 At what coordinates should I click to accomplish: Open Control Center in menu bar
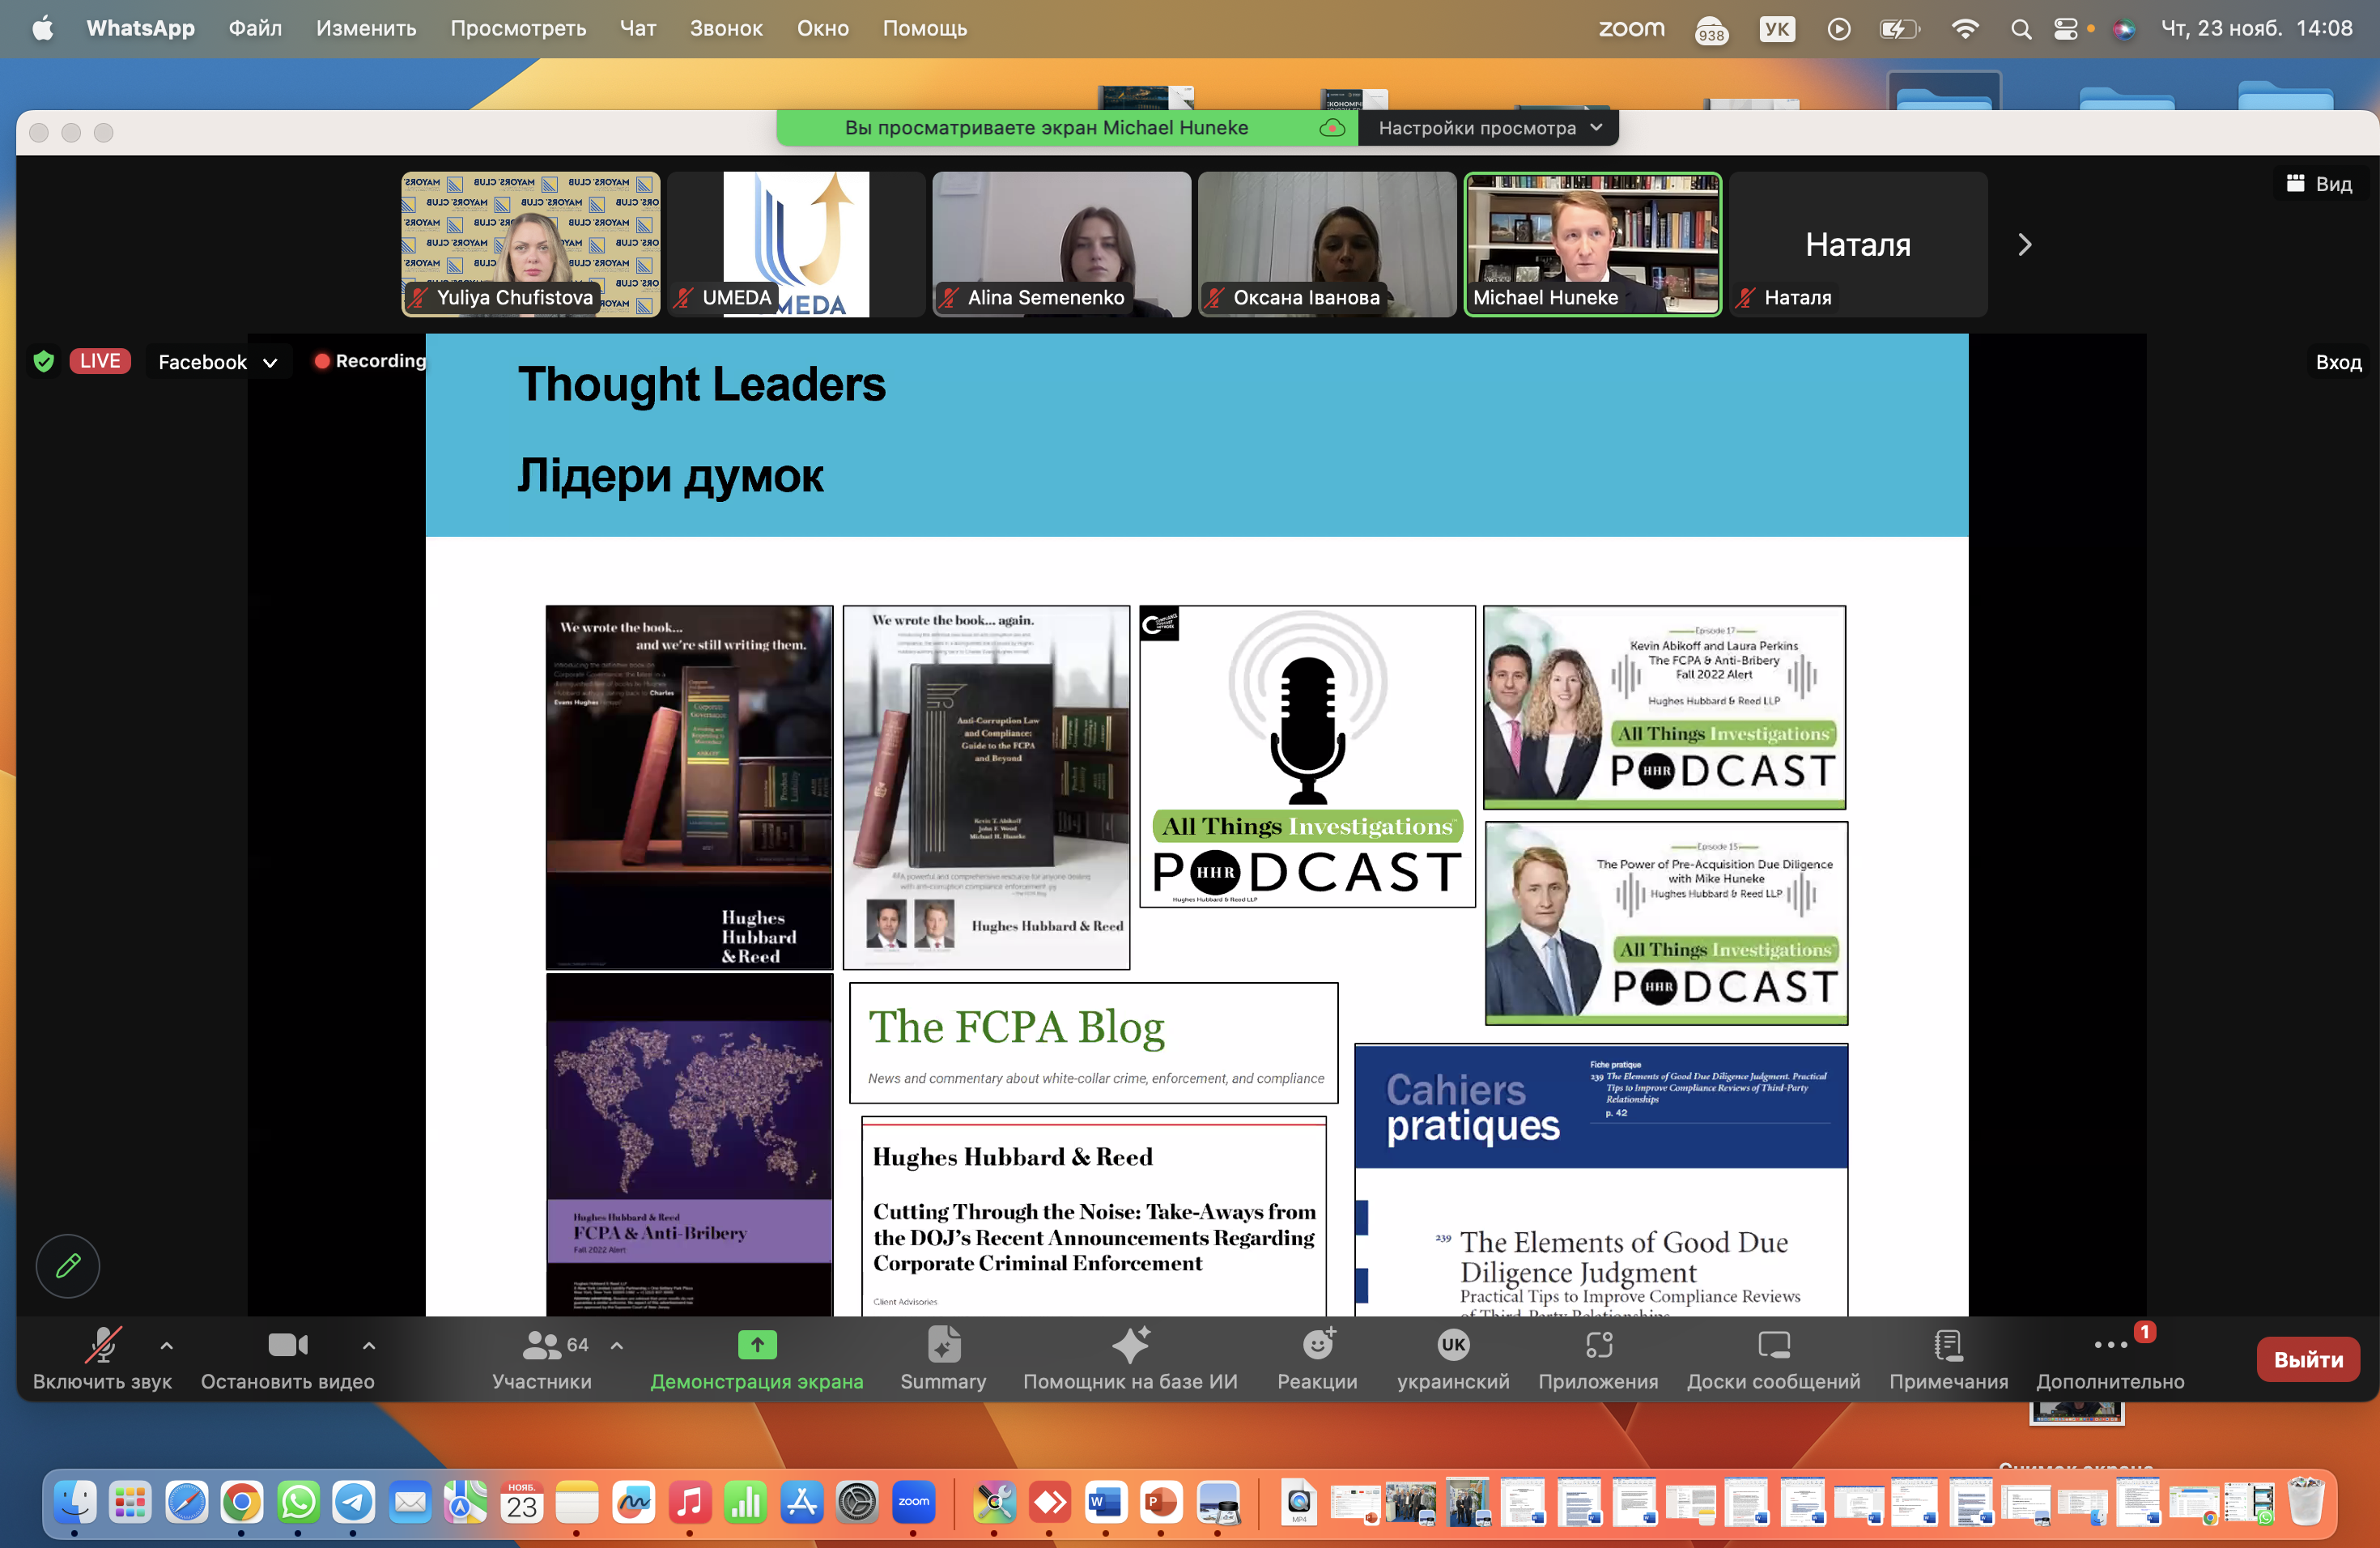pos(2066,29)
